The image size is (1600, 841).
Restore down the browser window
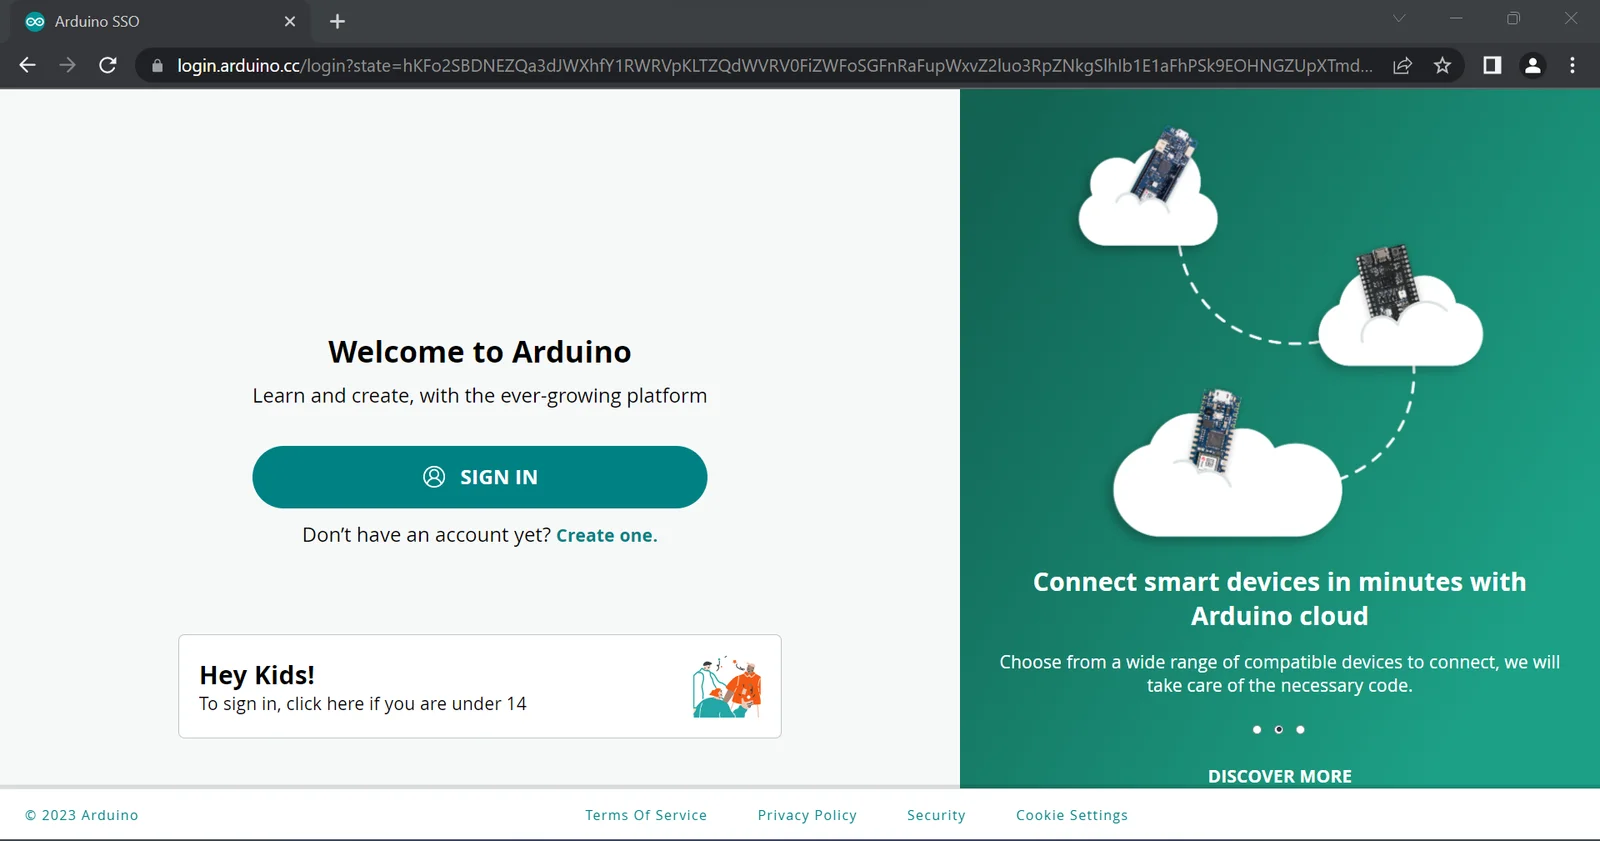coord(1513,18)
